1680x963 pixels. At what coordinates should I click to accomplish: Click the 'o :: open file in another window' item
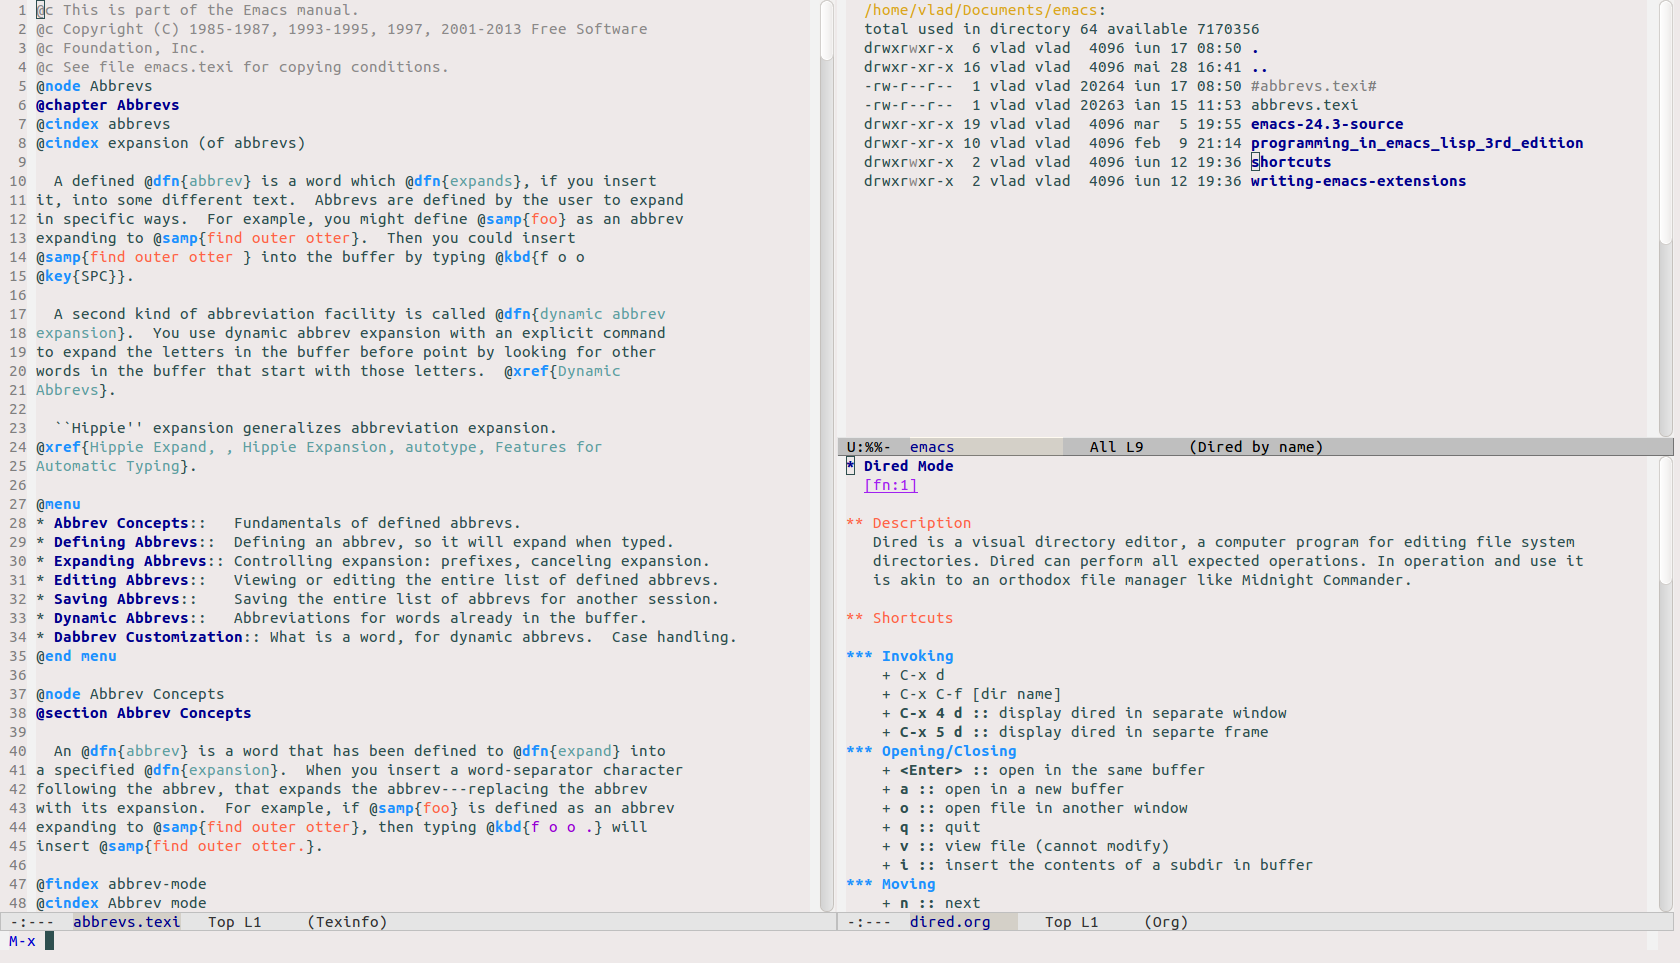pos(1035,808)
